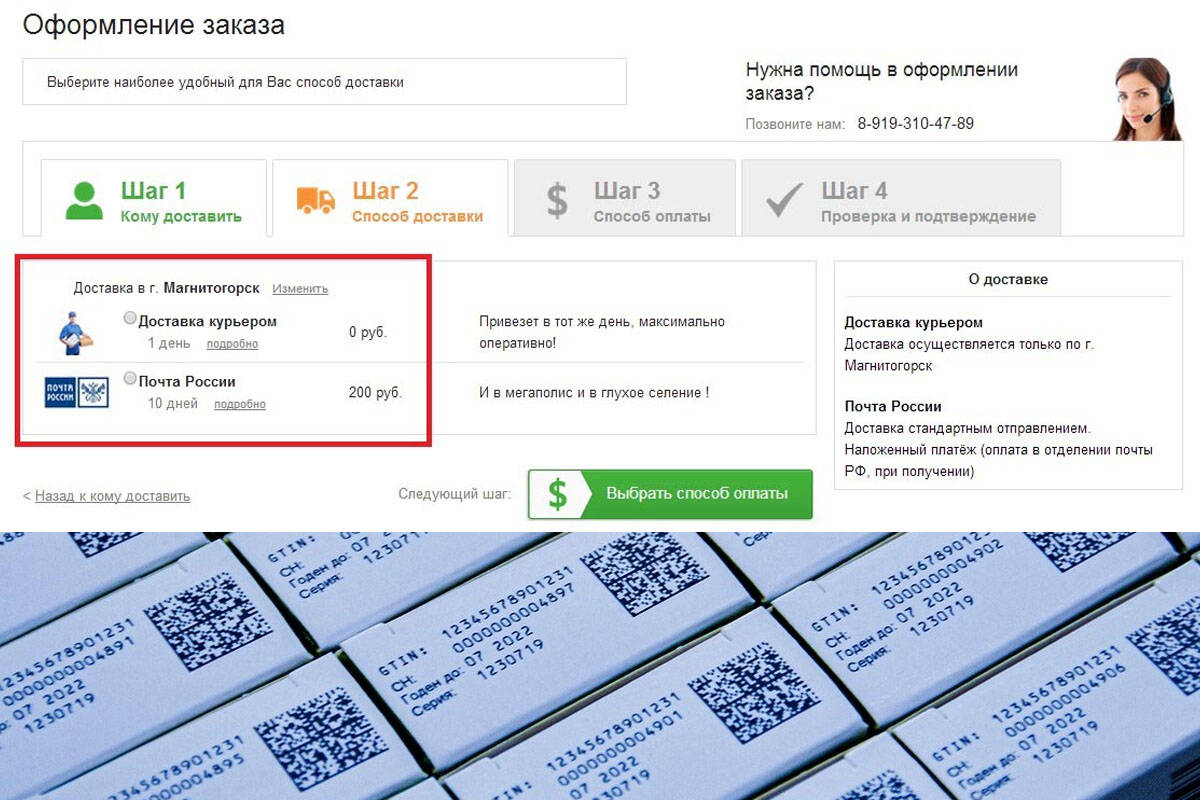Switch to Шаг 4 Проверка и подтверждение tab
This screenshot has width=1200, height=800.
click(901, 198)
